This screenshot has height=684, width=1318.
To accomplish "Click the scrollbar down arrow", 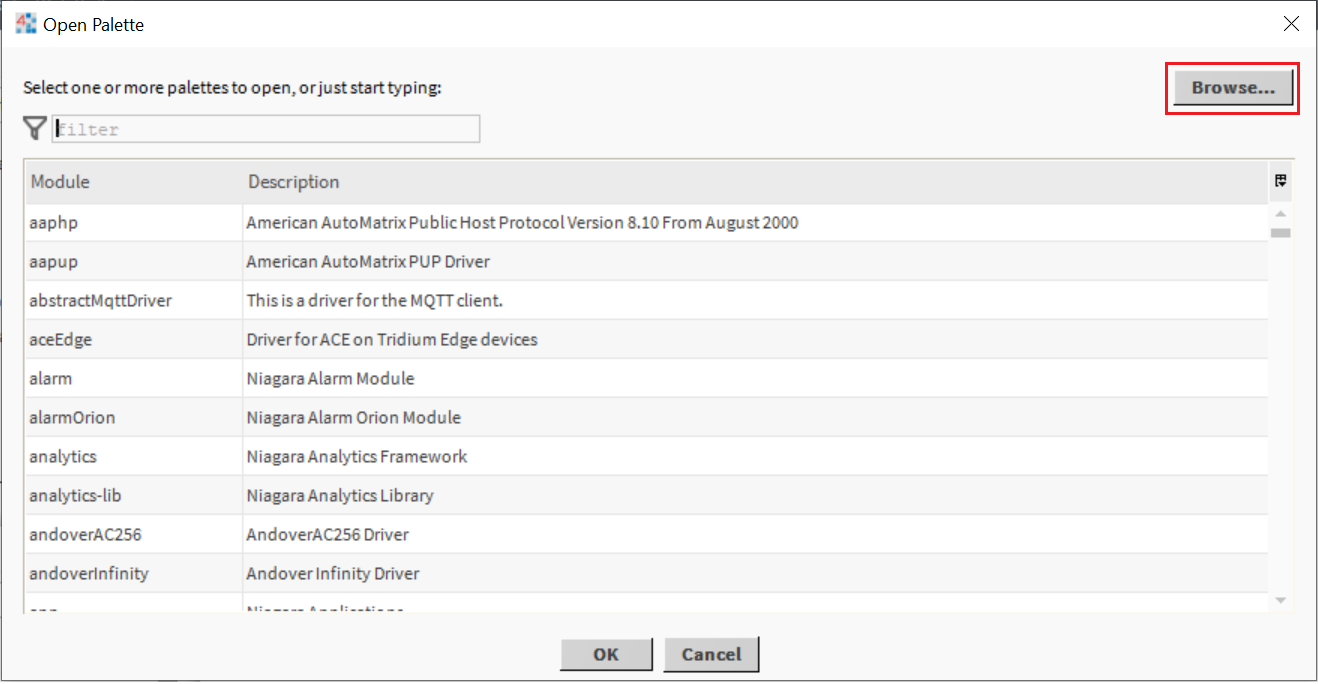I will point(1280,600).
